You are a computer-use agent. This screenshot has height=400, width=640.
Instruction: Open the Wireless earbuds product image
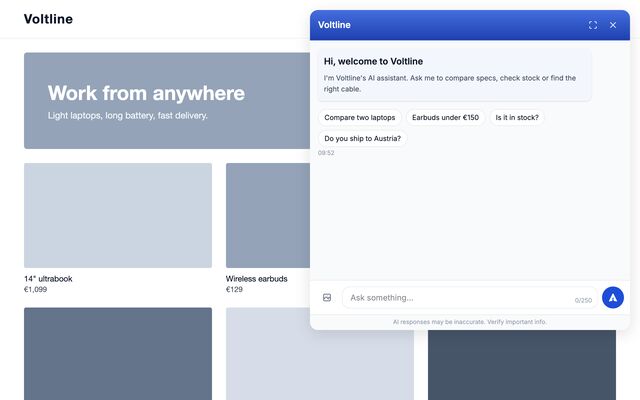(x=268, y=216)
